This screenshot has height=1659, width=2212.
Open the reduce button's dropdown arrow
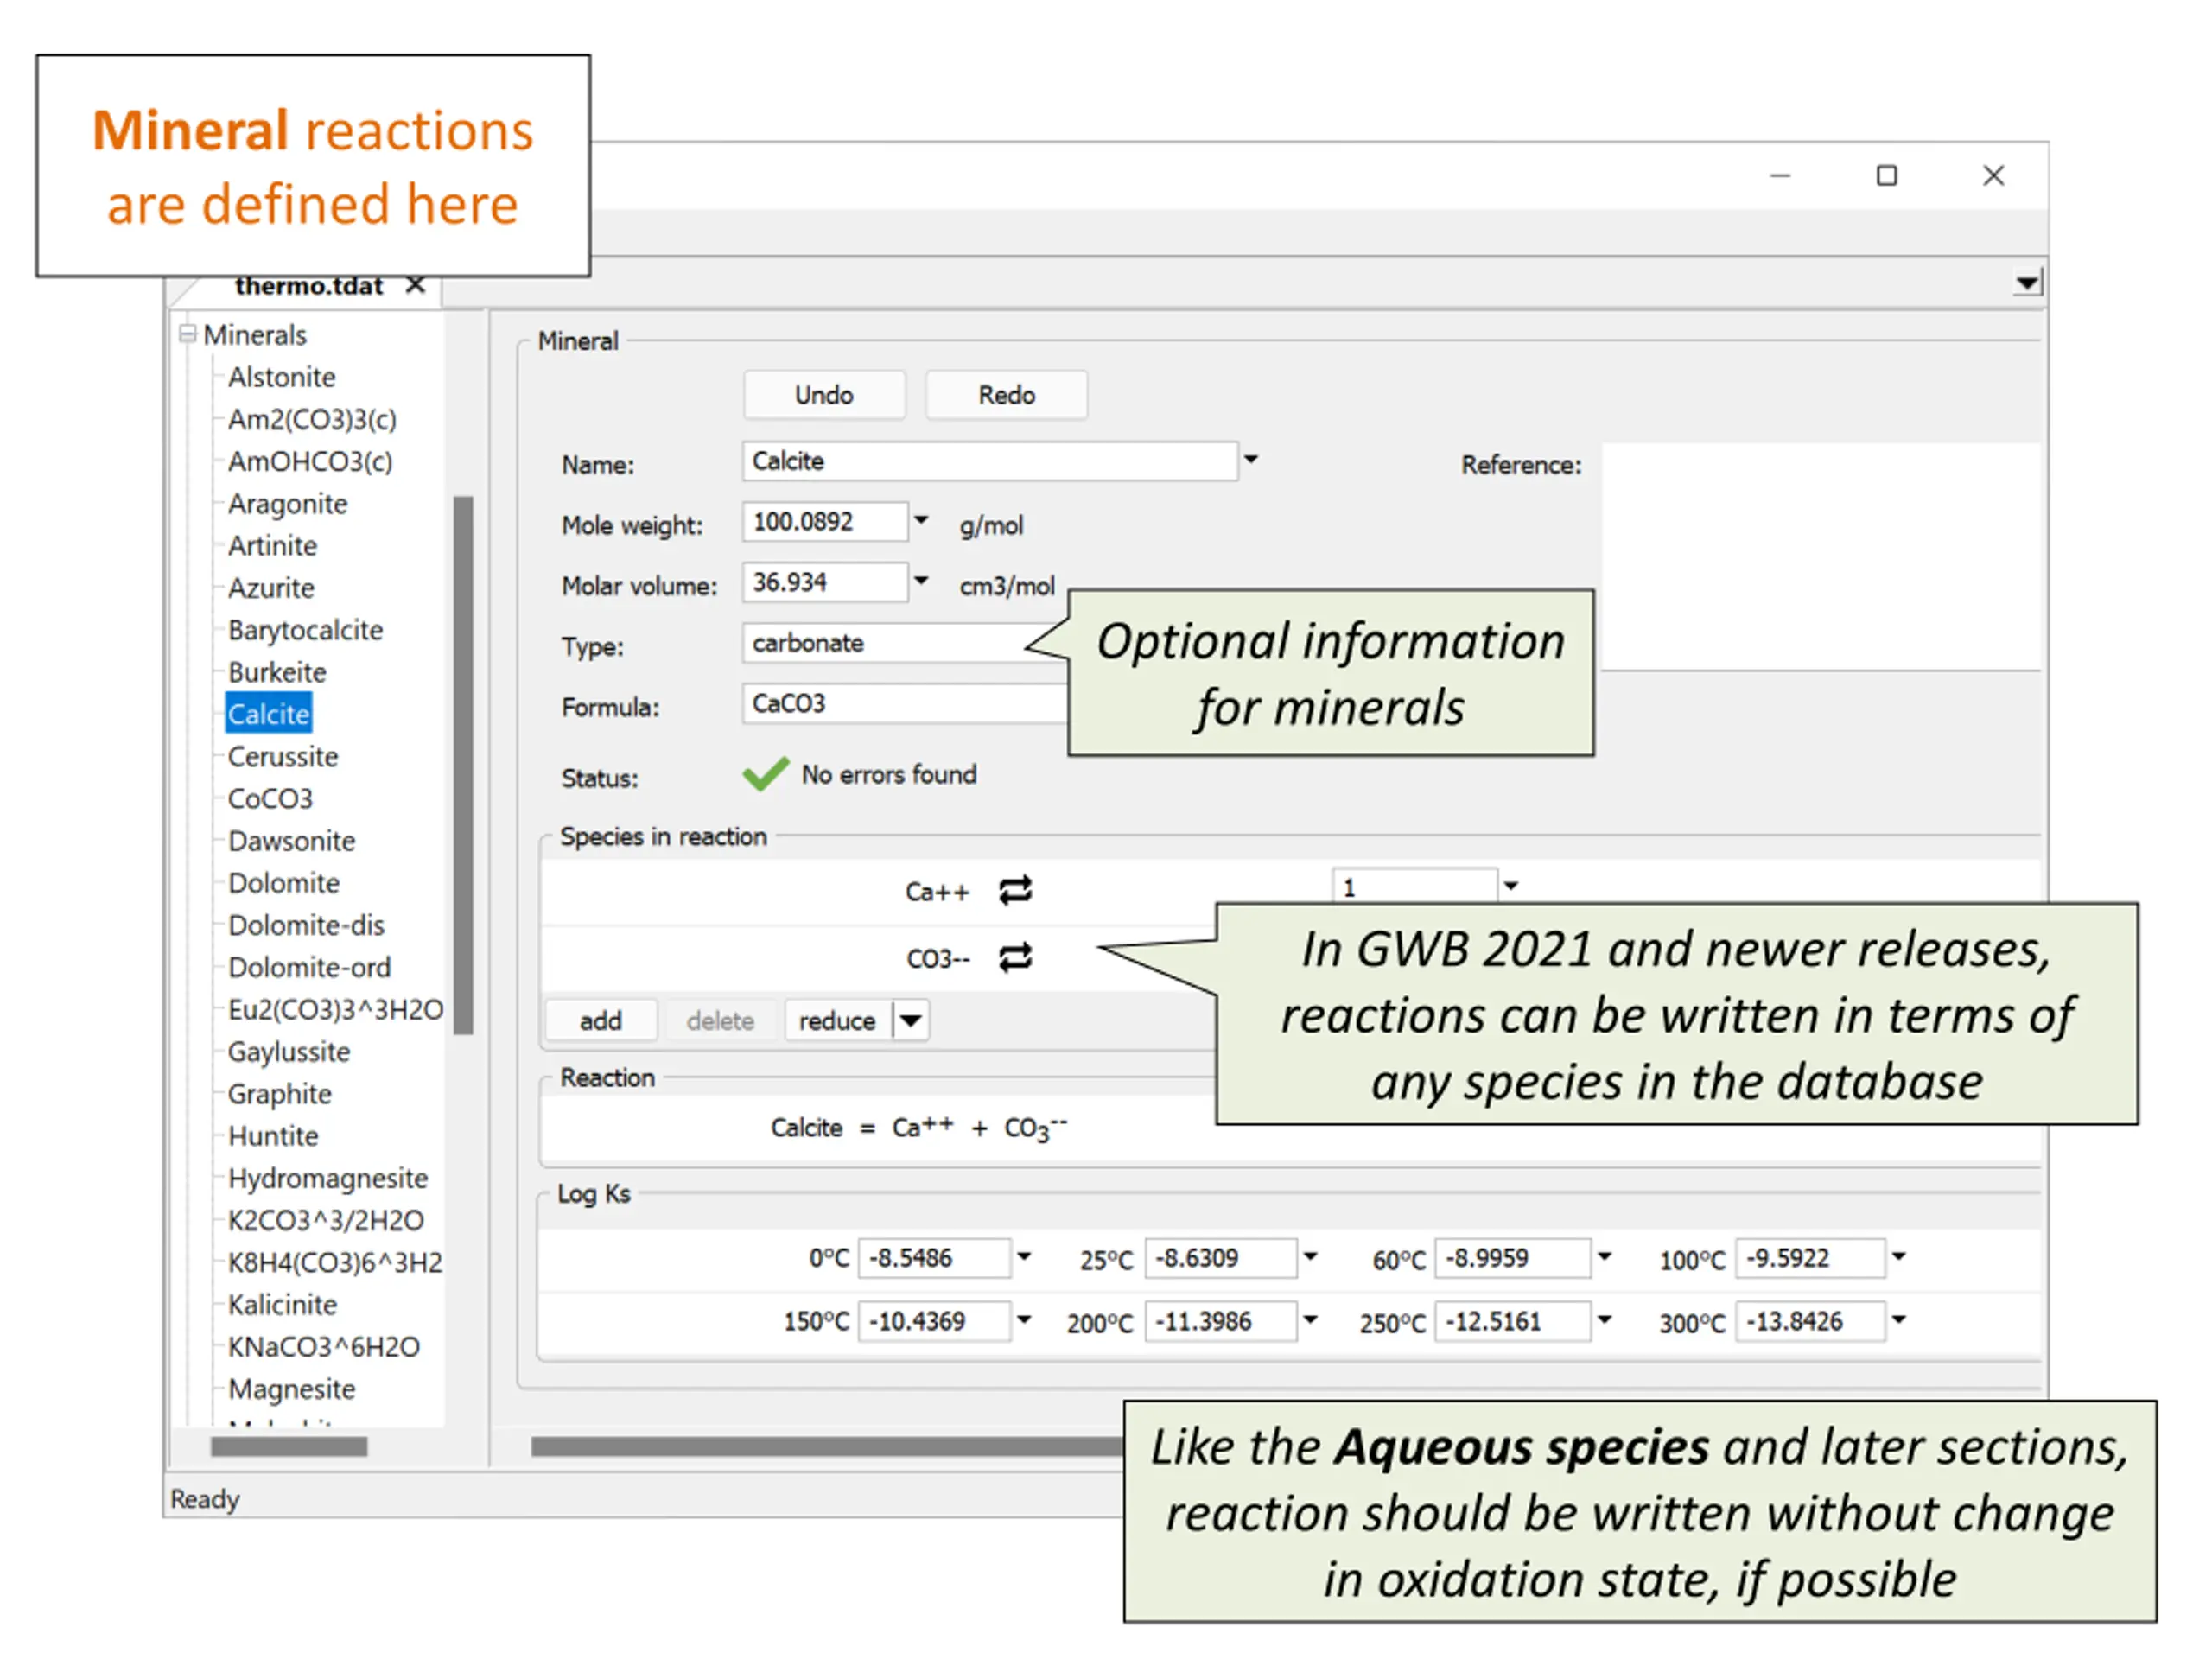click(x=910, y=1021)
